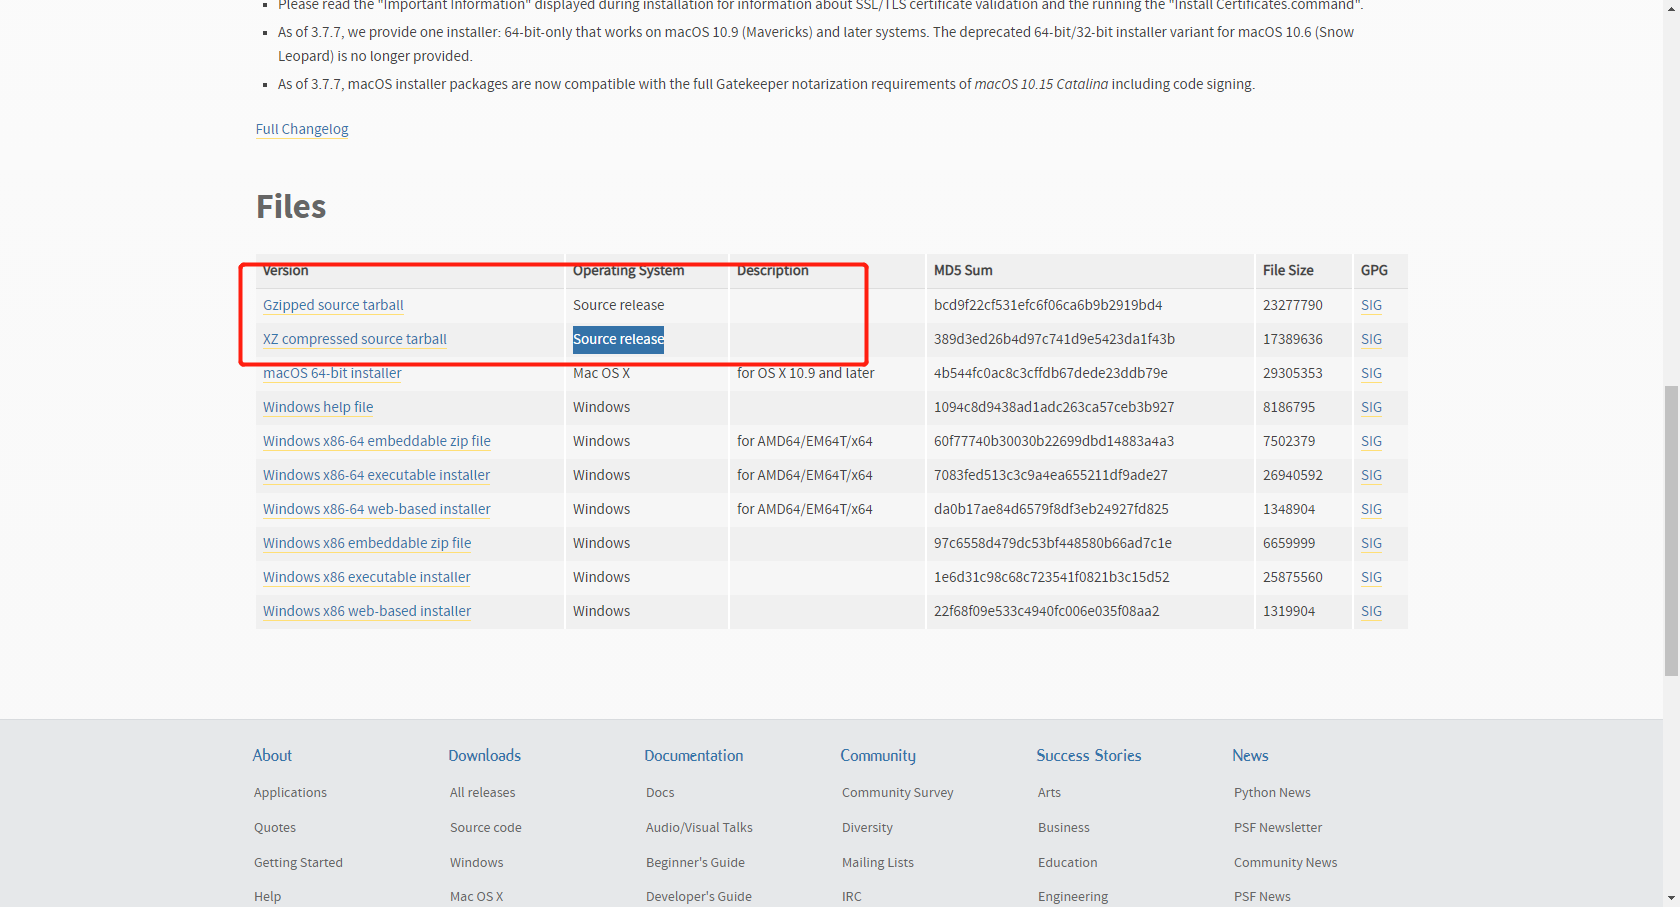This screenshot has height=907, width=1680.
Task: Download Windows x86-64 web-based installer
Action: (x=377, y=509)
